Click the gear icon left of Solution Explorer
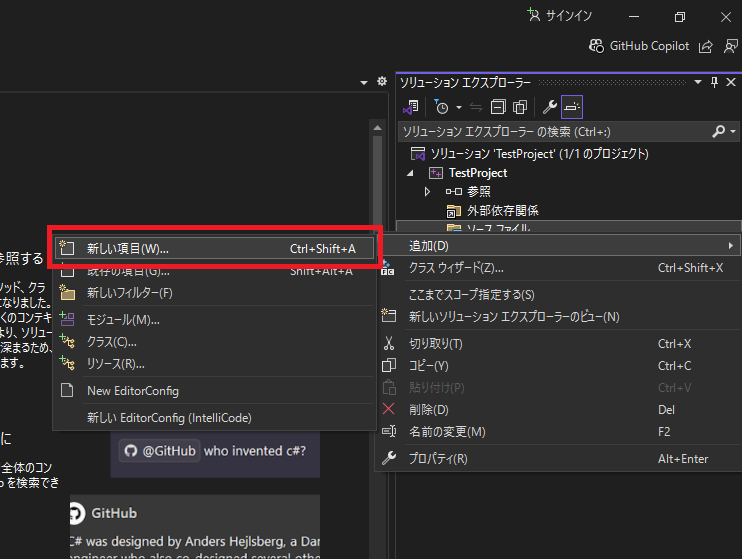 [381, 82]
